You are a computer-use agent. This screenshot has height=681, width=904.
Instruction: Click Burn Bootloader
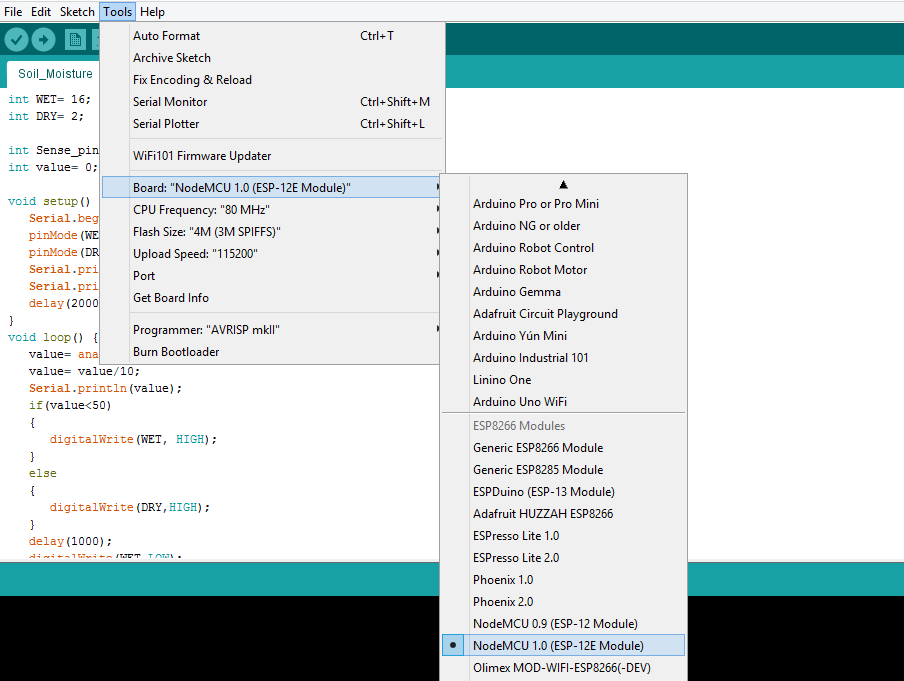click(x=176, y=352)
